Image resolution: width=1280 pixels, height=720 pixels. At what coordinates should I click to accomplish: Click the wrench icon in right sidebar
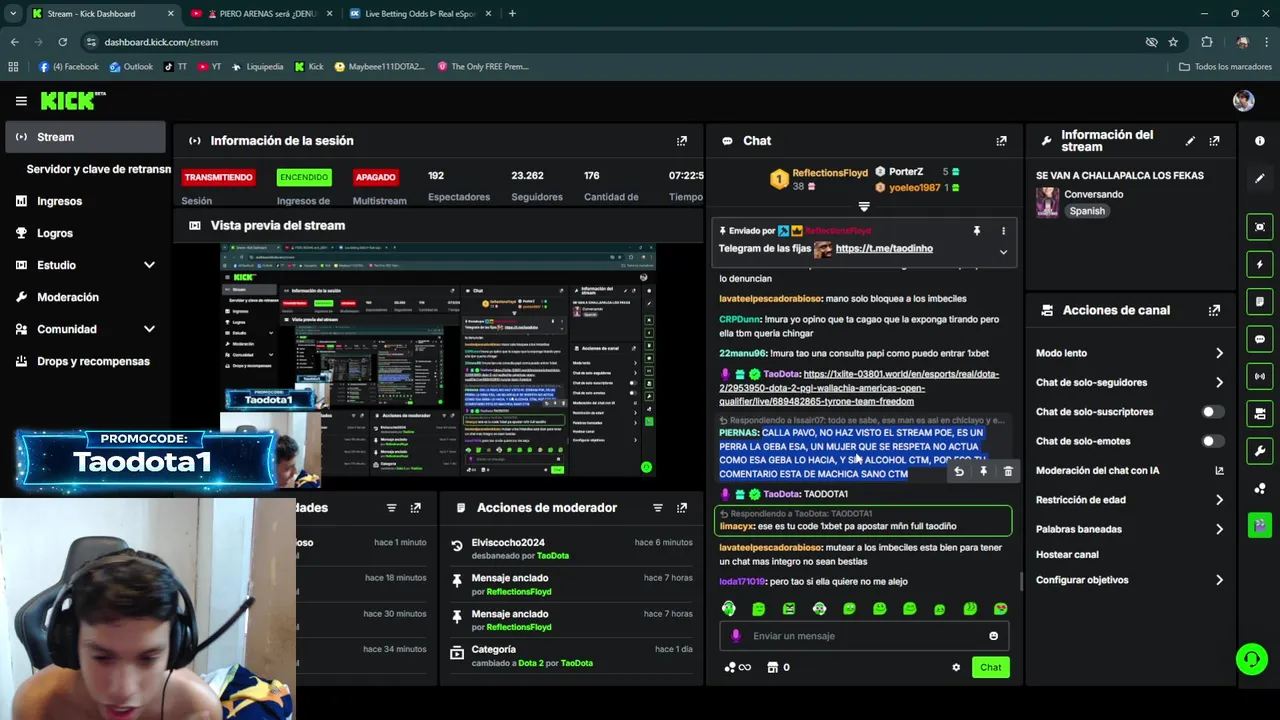(1259, 451)
